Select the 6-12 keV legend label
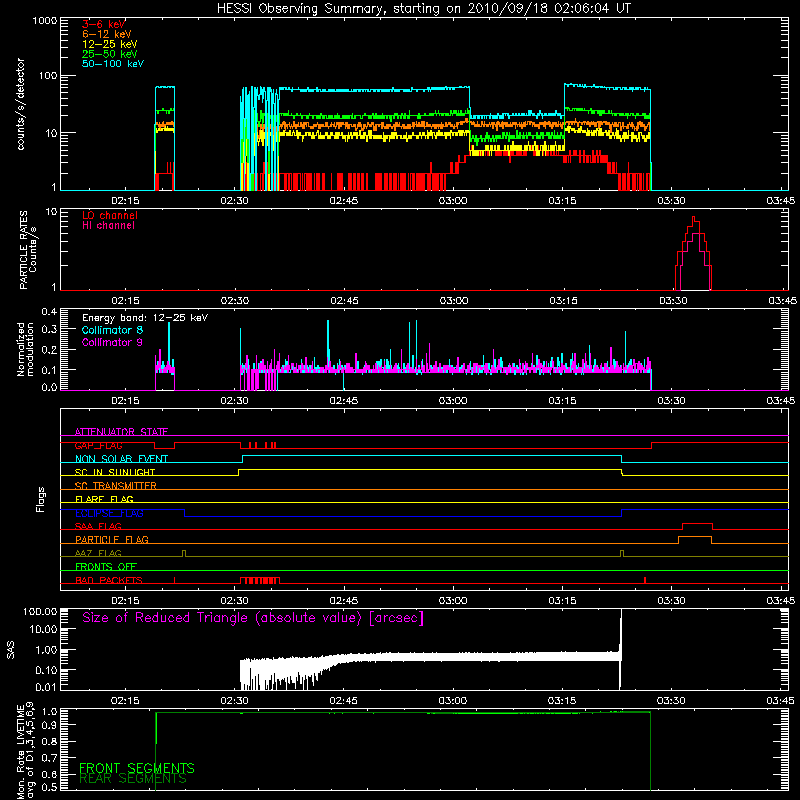Image resolution: width=800 pixels, height=800 pixels. coord(107,34)
